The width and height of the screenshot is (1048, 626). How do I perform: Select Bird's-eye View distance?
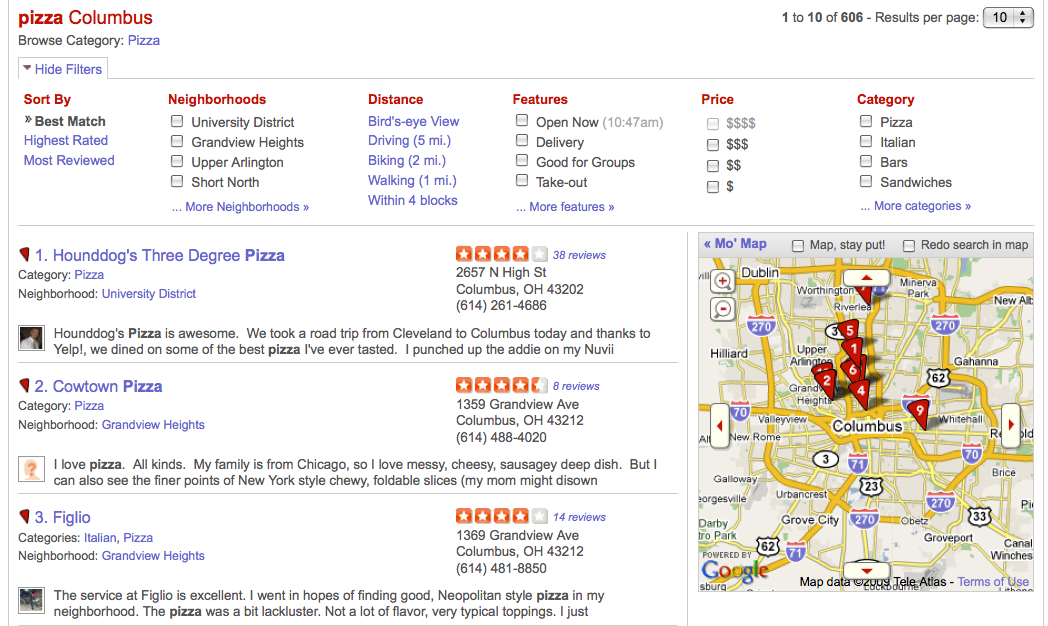pos(414,122)
